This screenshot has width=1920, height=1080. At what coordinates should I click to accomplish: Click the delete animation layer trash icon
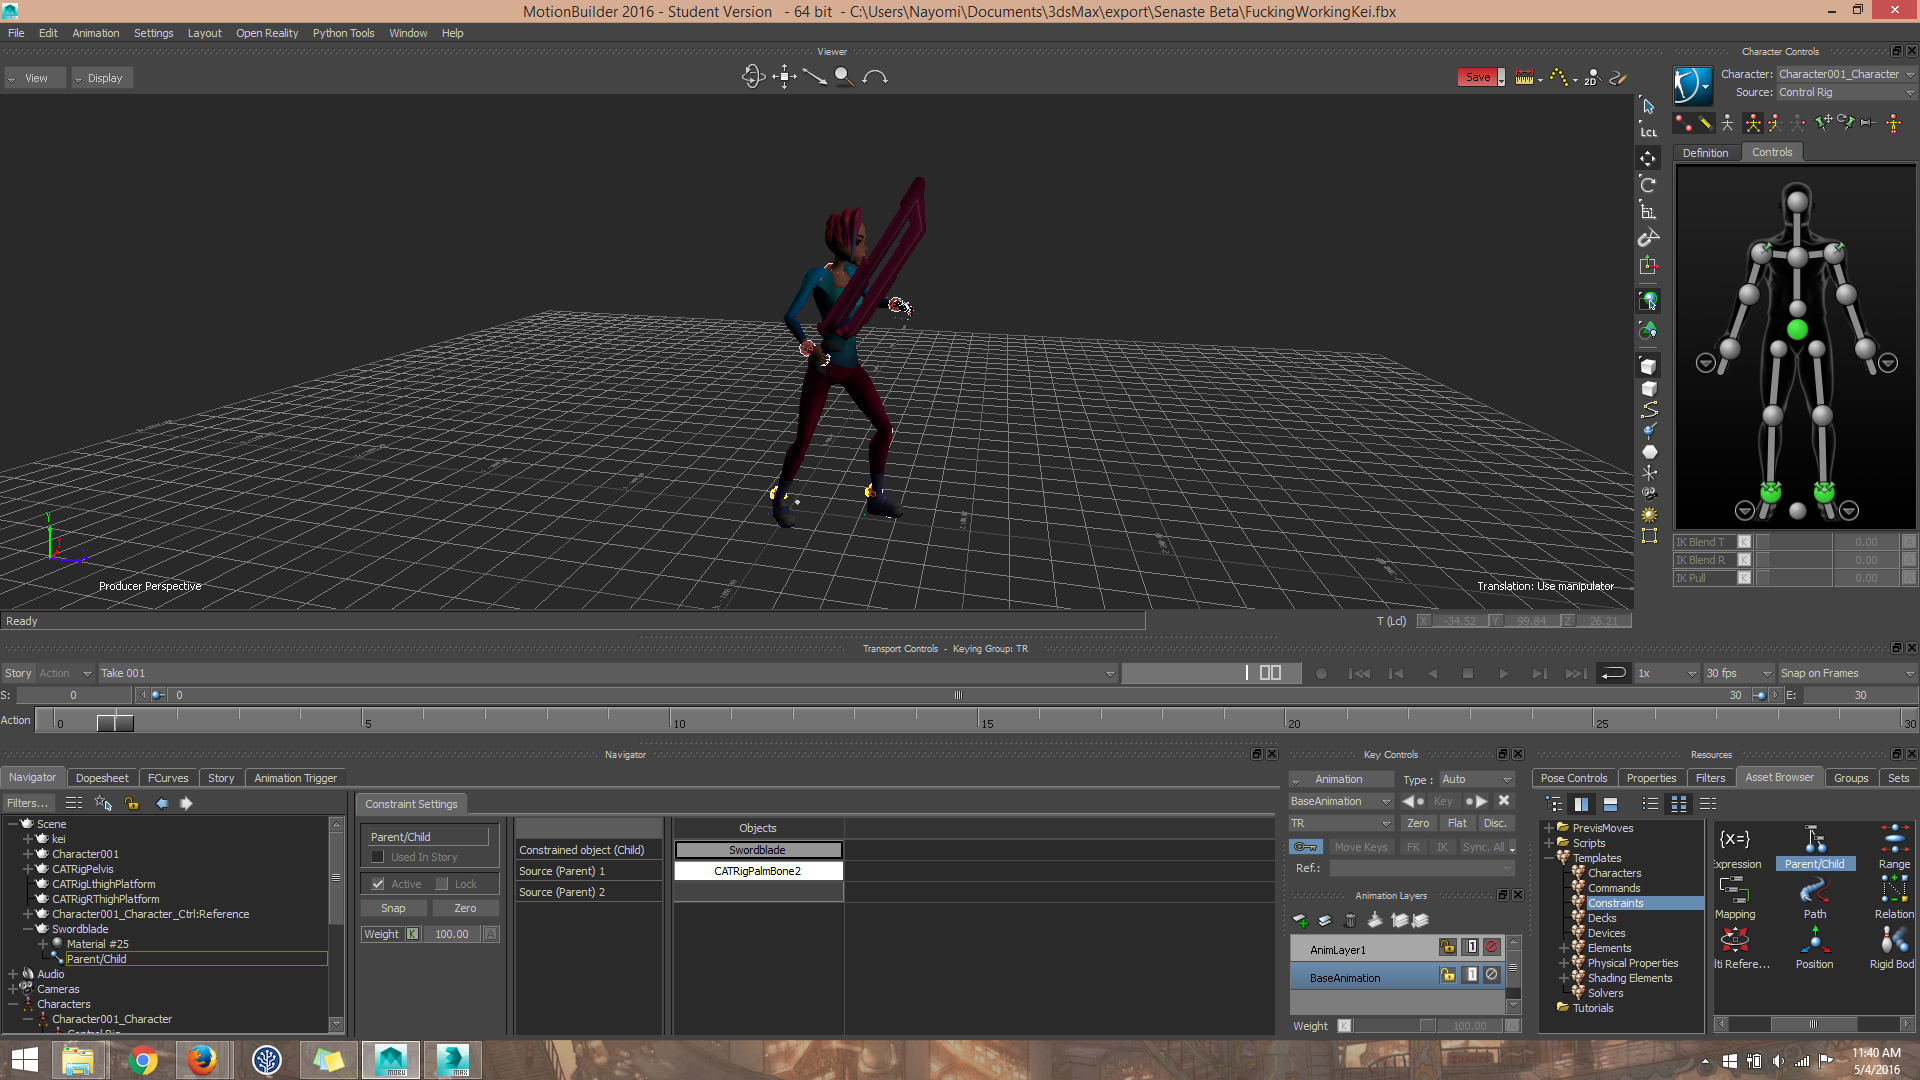pyautogui.click(x=1350, y=920)
